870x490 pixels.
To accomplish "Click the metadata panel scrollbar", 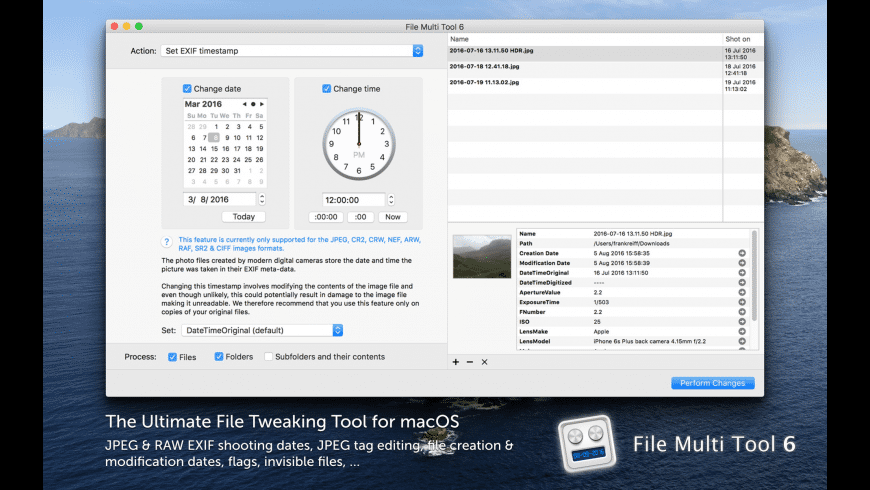I will click(x=754, y=276).
